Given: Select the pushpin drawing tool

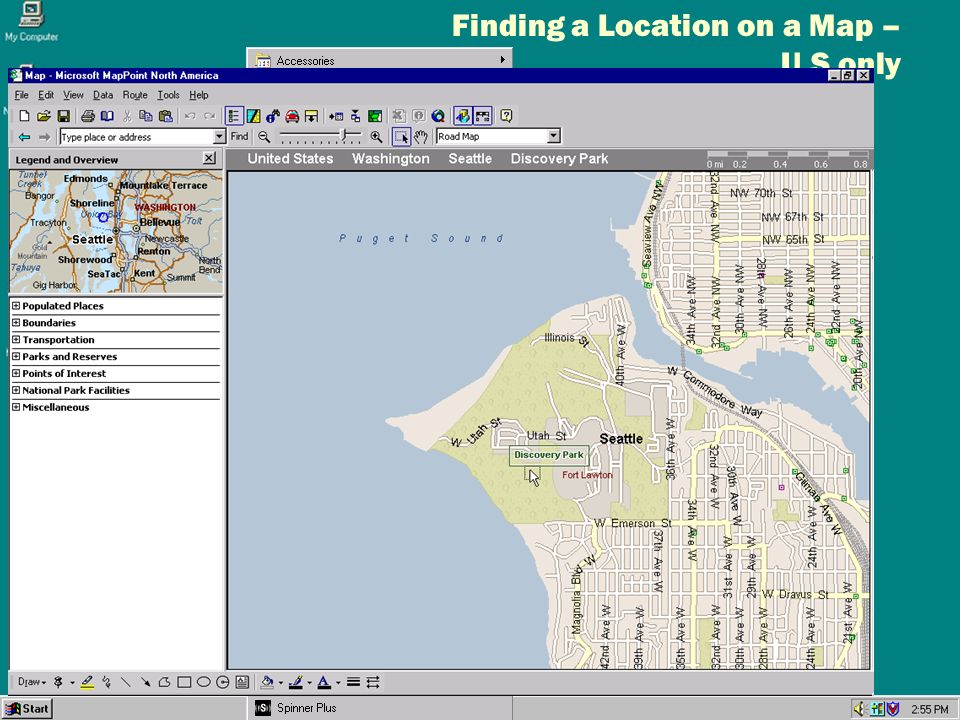Looking at the screenshot, I should pyautogui.click(x=59, y=682).
